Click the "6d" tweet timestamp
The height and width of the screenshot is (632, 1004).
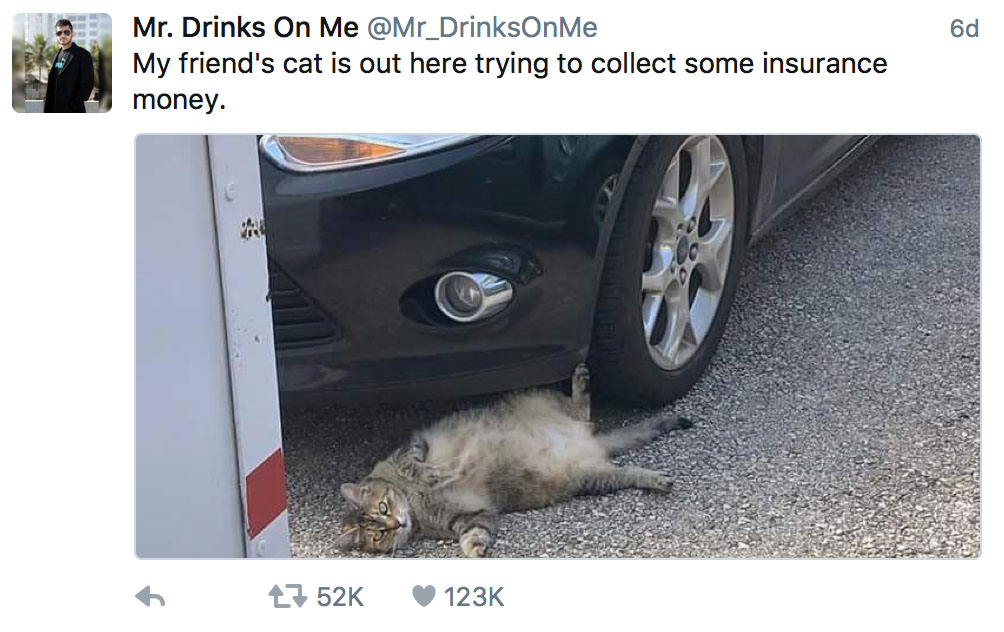pos(963,29)
